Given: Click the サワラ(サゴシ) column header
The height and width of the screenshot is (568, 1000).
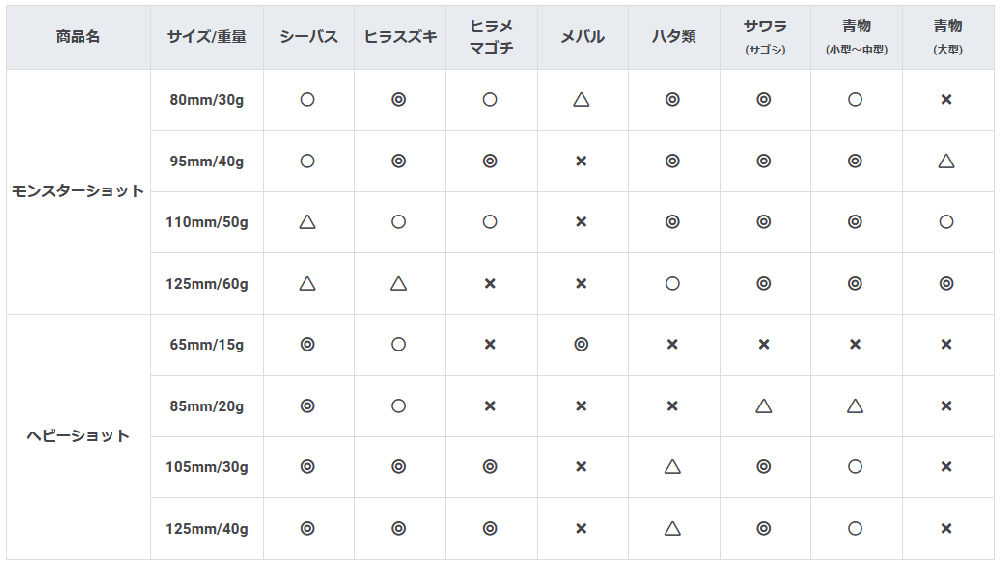Looking at the screenshot, I should [765, 37].
